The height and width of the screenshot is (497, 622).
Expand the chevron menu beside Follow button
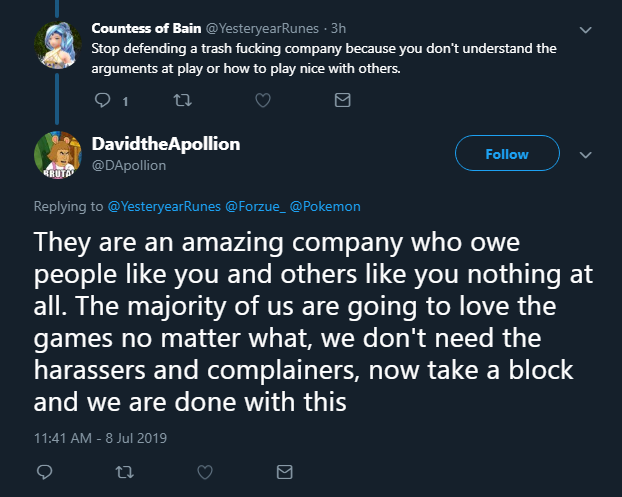(x=586, y=155)
